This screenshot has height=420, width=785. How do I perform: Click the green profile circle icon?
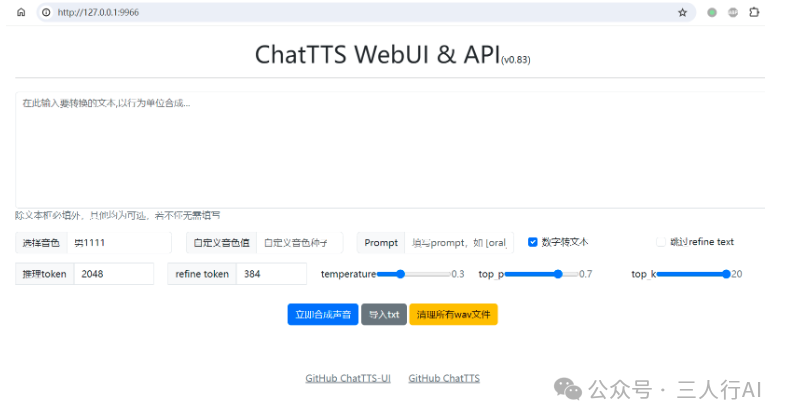(x=712, y=12)
